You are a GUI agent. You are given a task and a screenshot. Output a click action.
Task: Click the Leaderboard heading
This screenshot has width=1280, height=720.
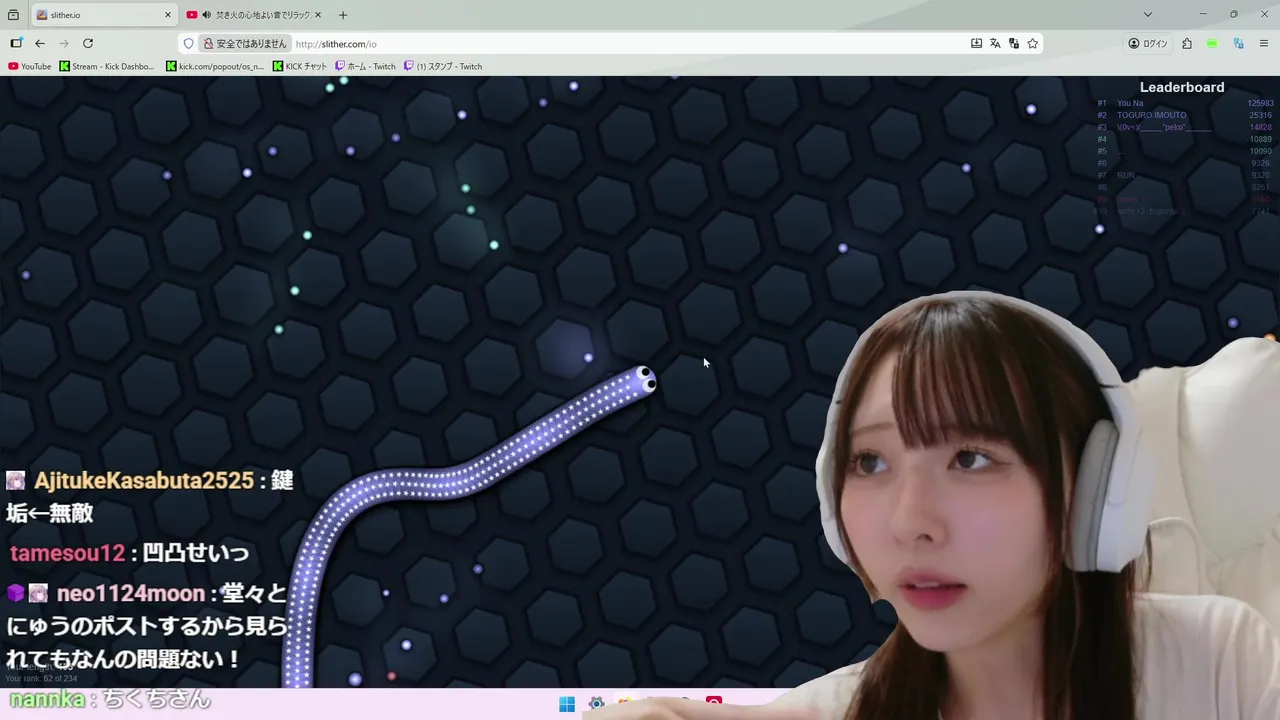point(1182,87)
